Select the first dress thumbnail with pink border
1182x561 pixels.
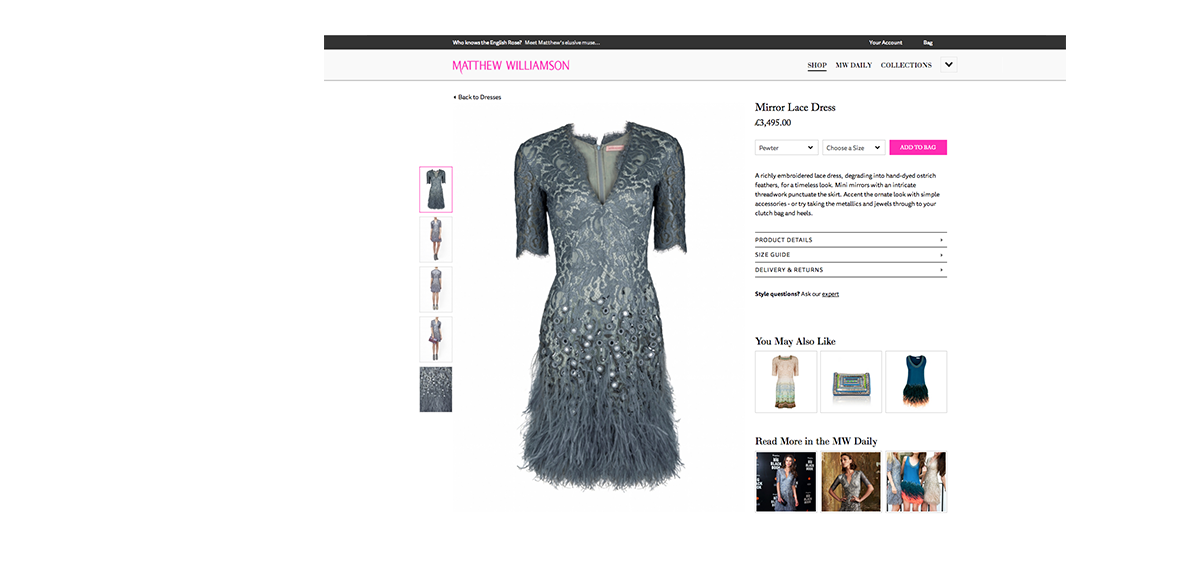436,189
